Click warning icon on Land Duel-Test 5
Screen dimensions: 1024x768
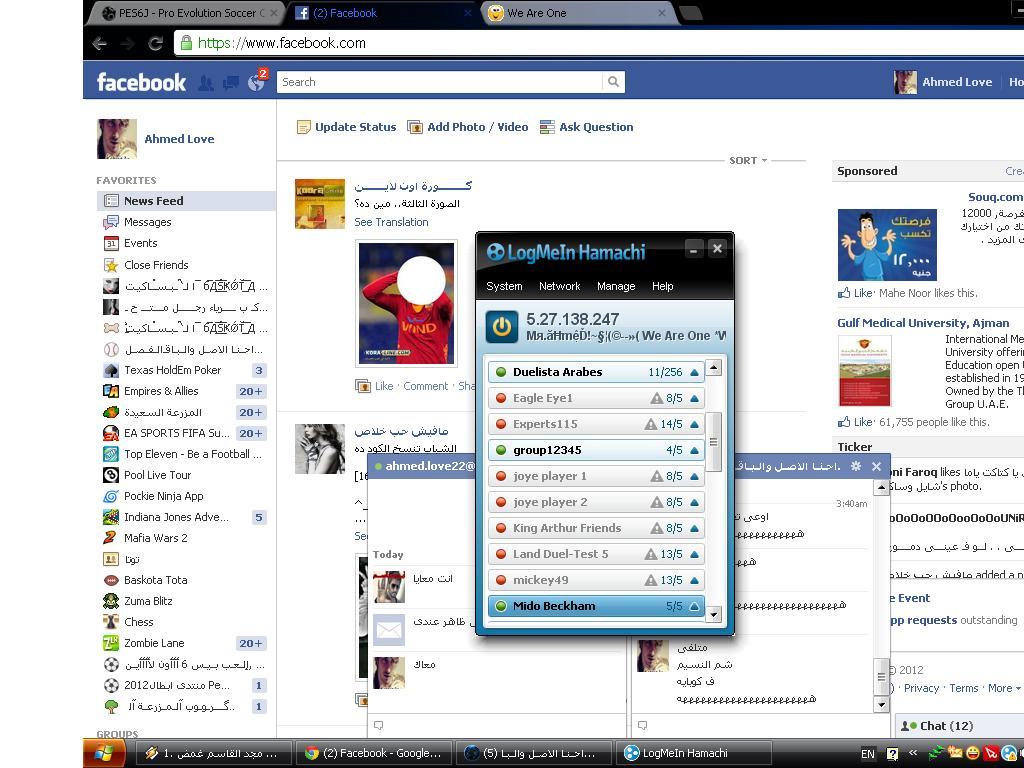click(x=650, y=554)
